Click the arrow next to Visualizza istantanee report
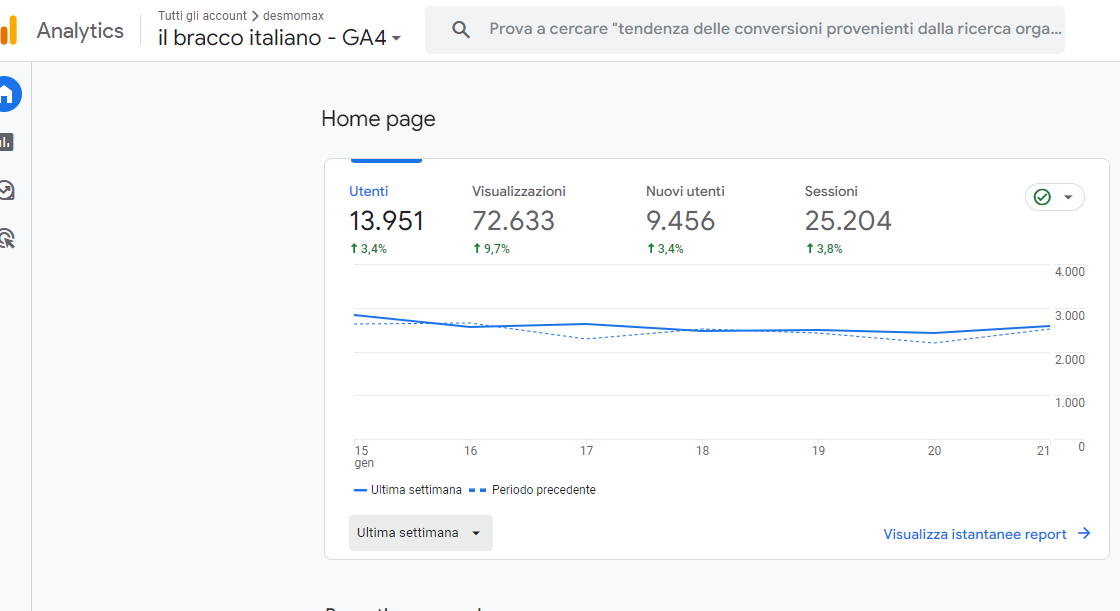The image size is (1120, 611). click(x=1084, y=534)
